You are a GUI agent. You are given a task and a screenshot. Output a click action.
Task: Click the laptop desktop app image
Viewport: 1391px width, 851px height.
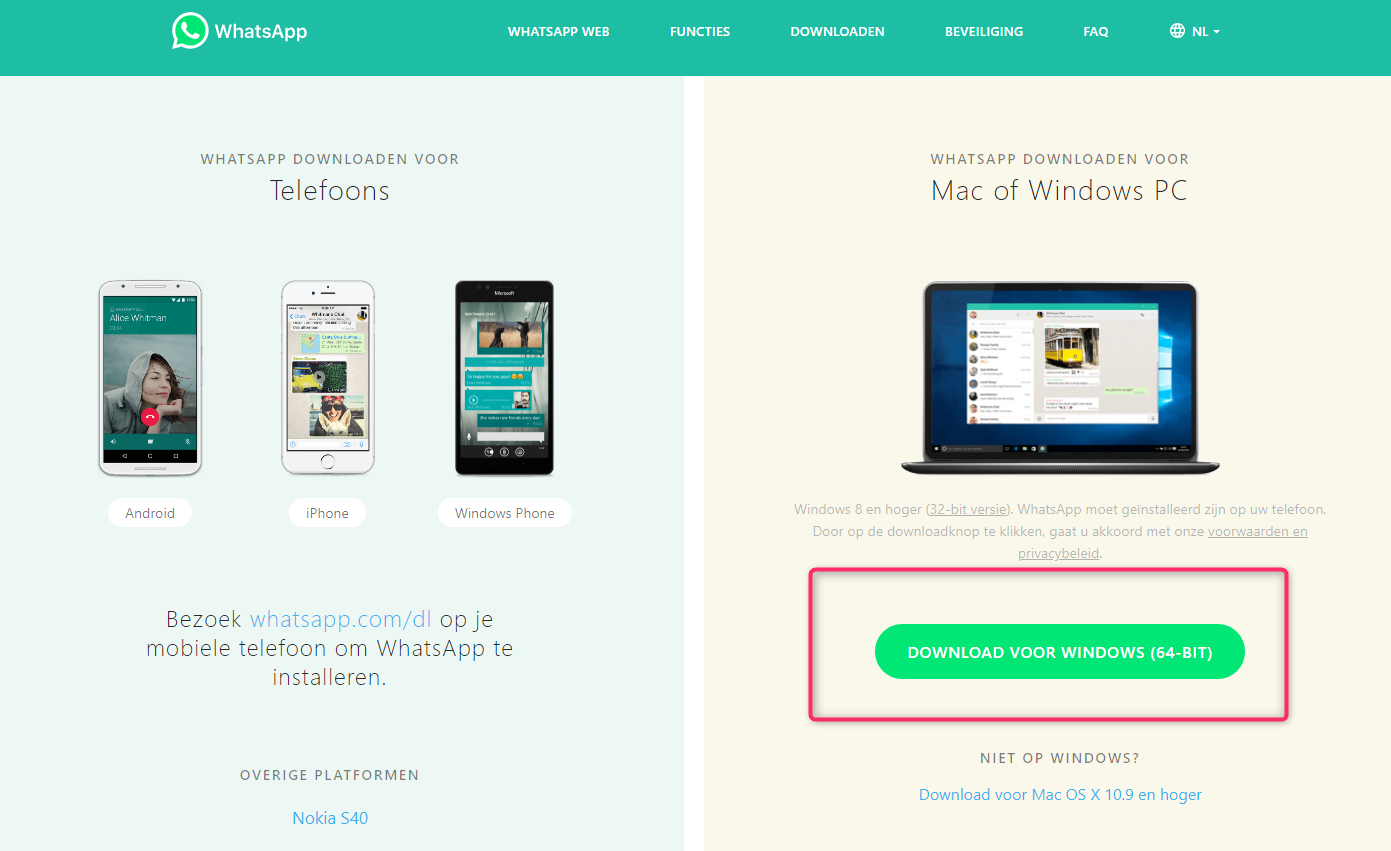[1060, 378]
